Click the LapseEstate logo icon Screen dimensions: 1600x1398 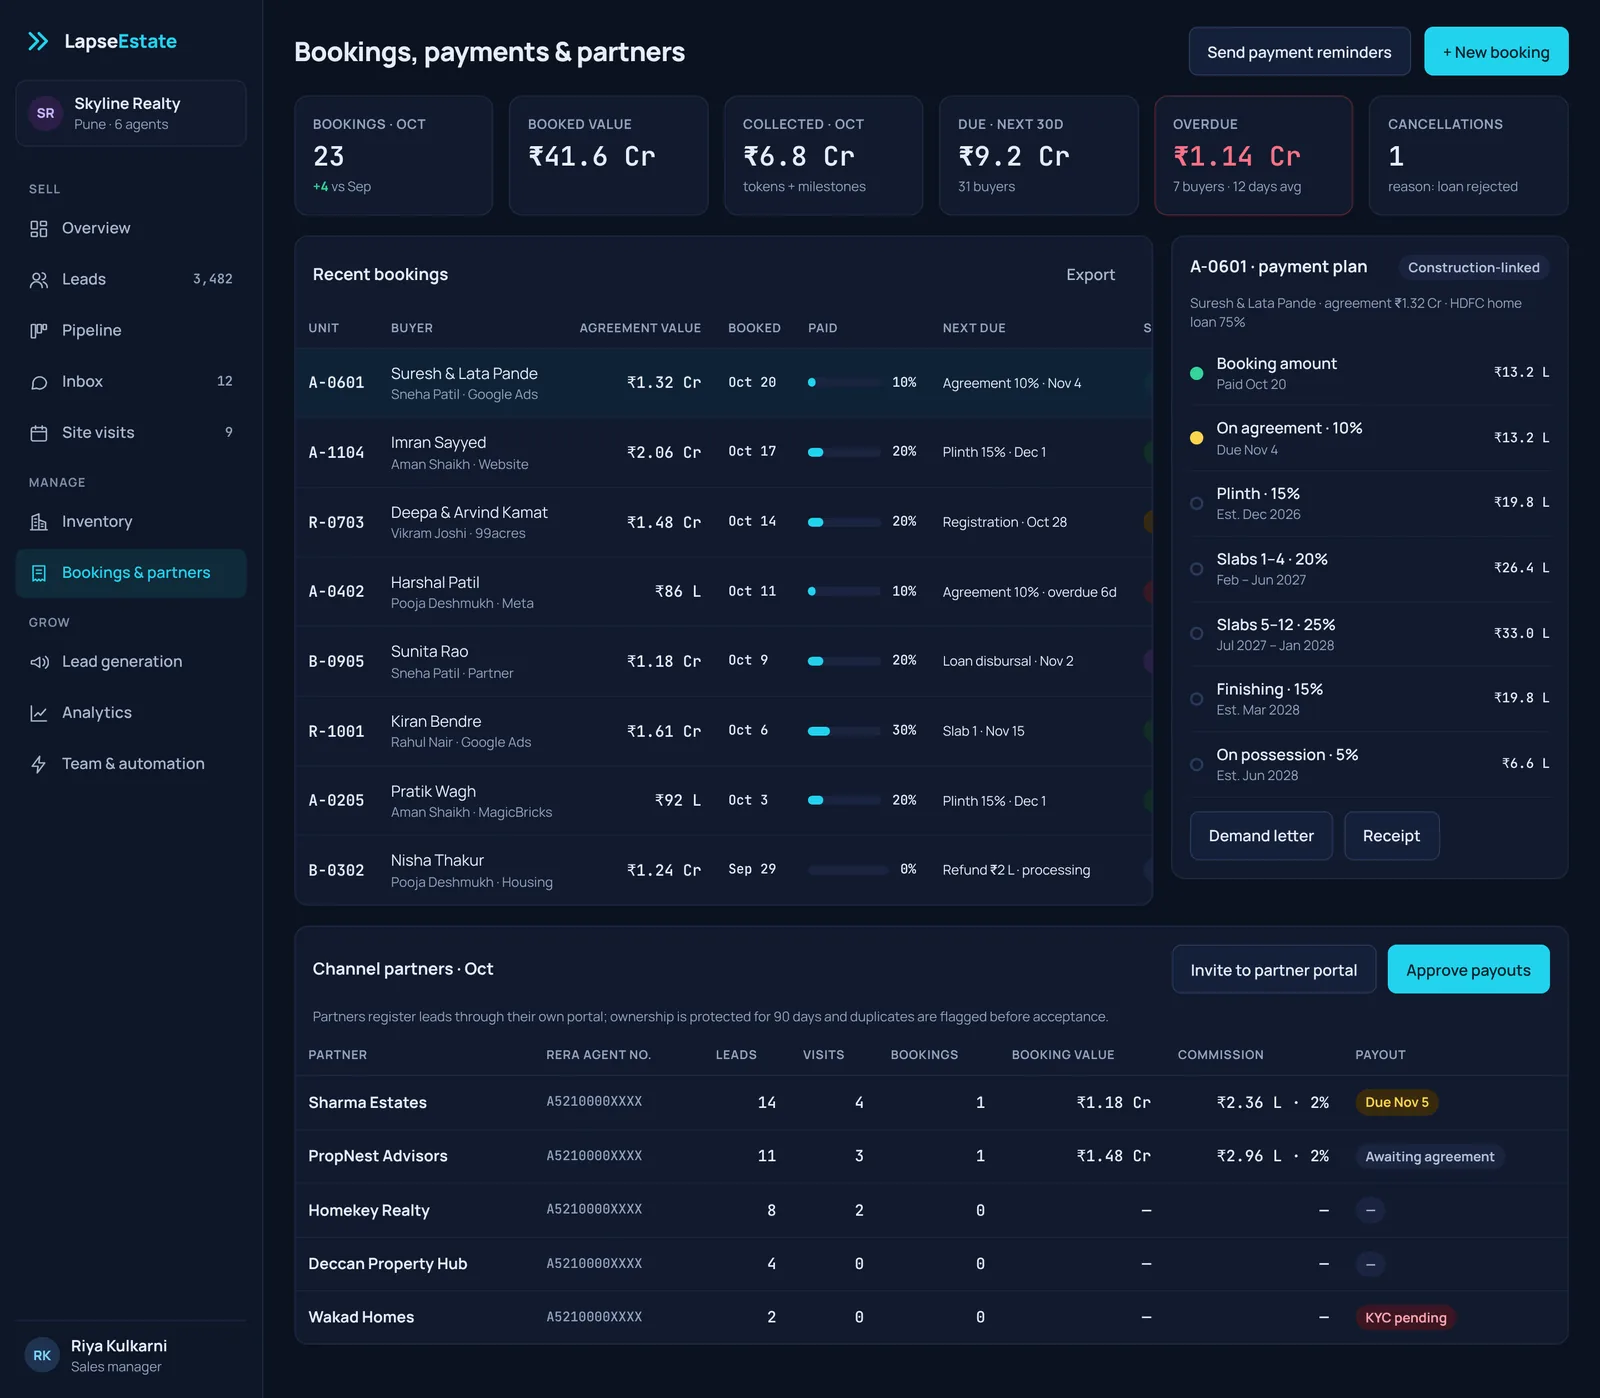coord(38,41)
